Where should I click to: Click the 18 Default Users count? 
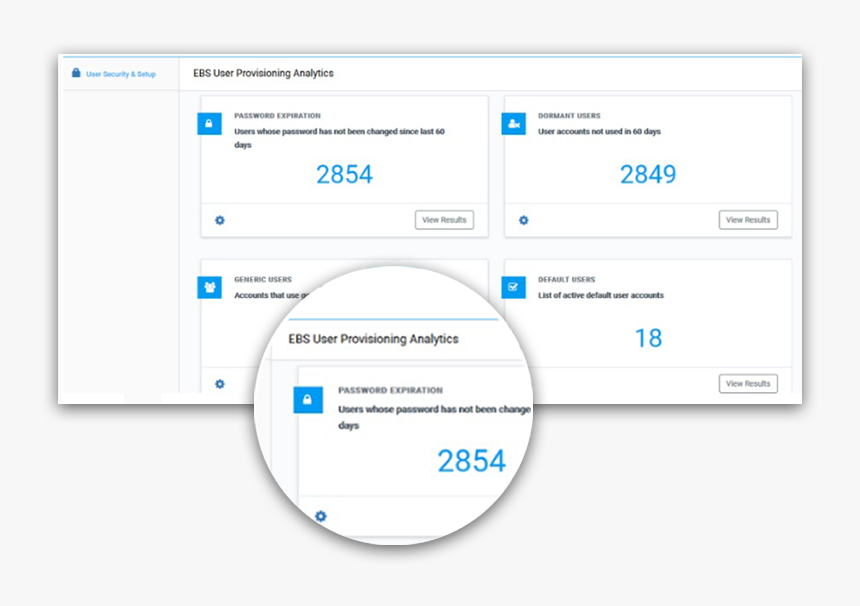tap(648, 338)
